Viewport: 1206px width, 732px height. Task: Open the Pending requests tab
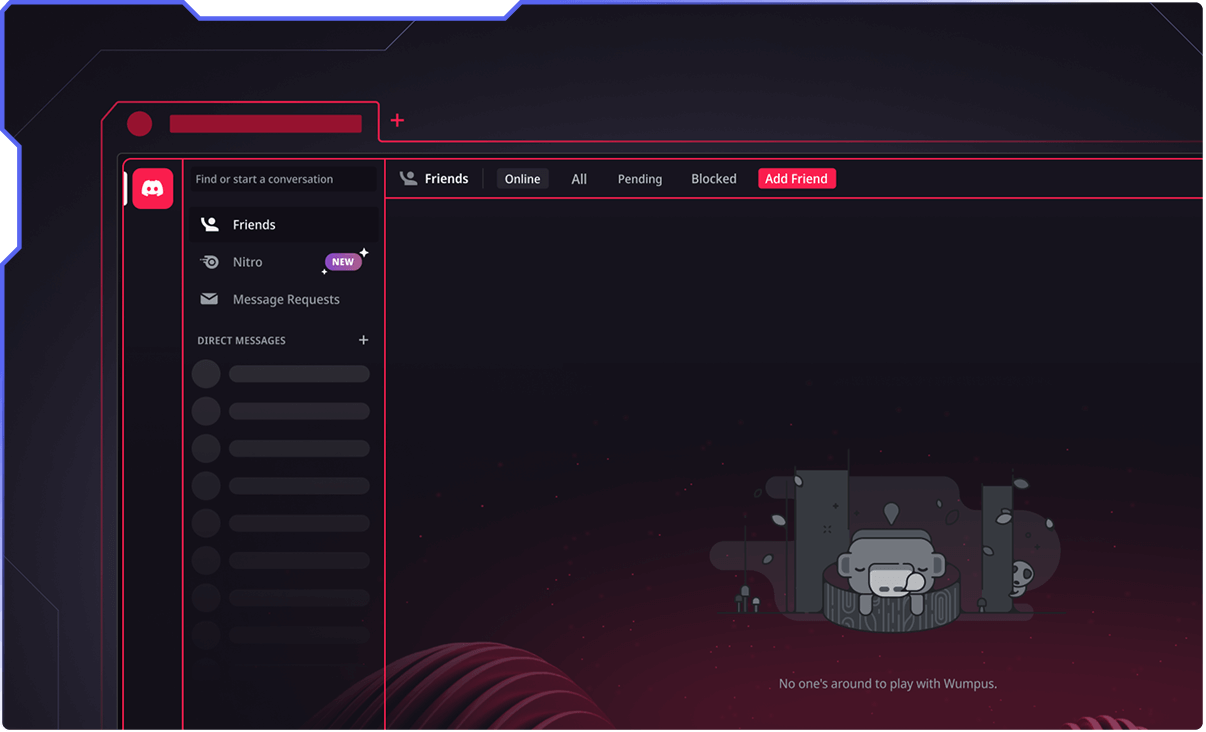(639, 179)
